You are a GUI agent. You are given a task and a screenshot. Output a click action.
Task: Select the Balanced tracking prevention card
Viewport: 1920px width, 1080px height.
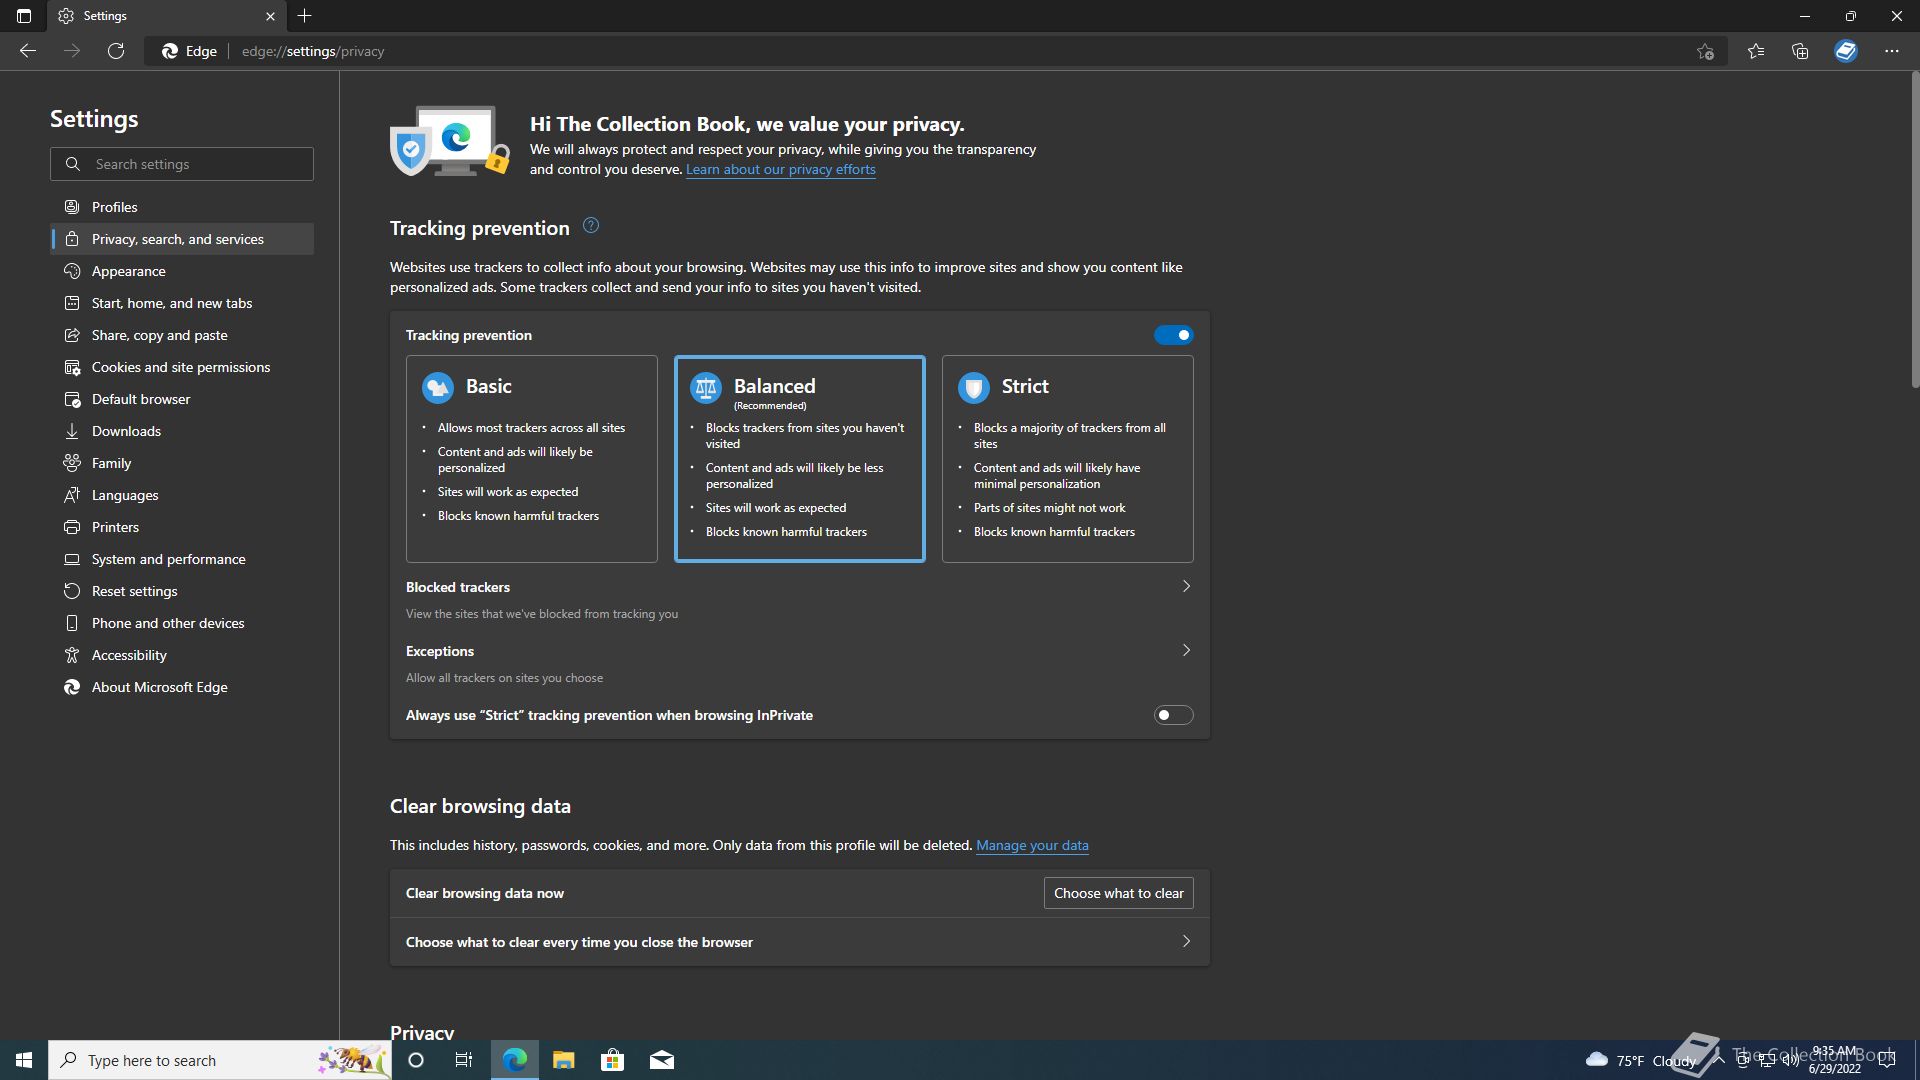pos(800,459)
